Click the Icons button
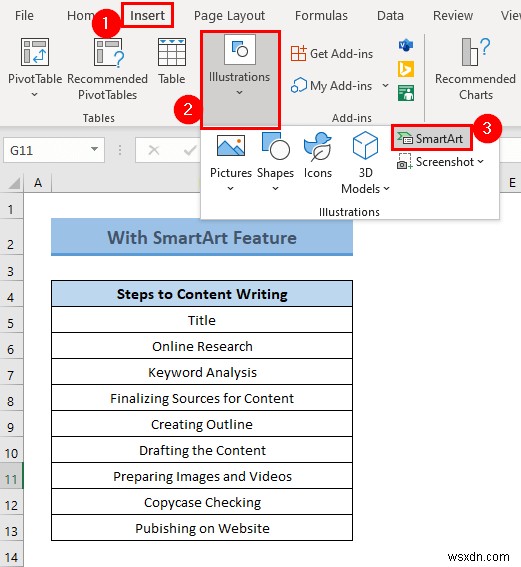This screenshot has width=521, height=567. [x=317, y=155]
